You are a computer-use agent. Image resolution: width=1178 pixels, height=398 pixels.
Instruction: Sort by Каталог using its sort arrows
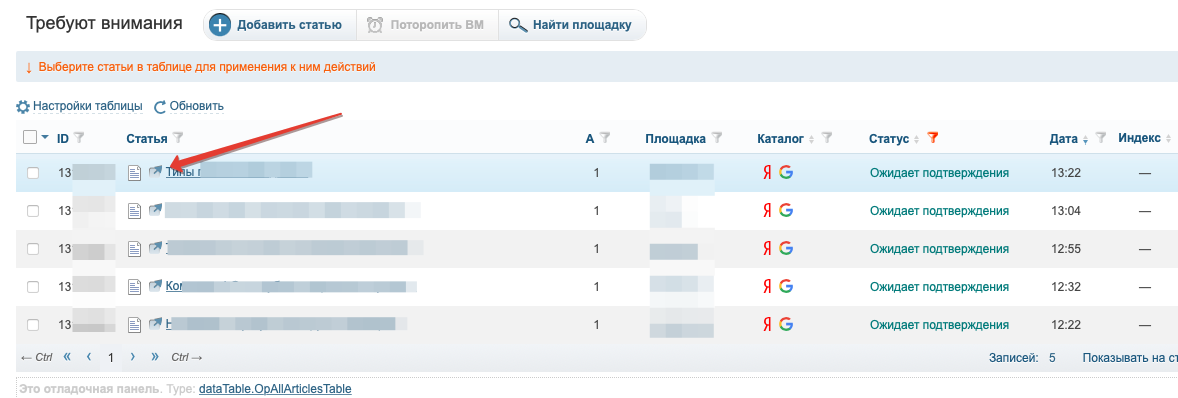pos(811,138)
